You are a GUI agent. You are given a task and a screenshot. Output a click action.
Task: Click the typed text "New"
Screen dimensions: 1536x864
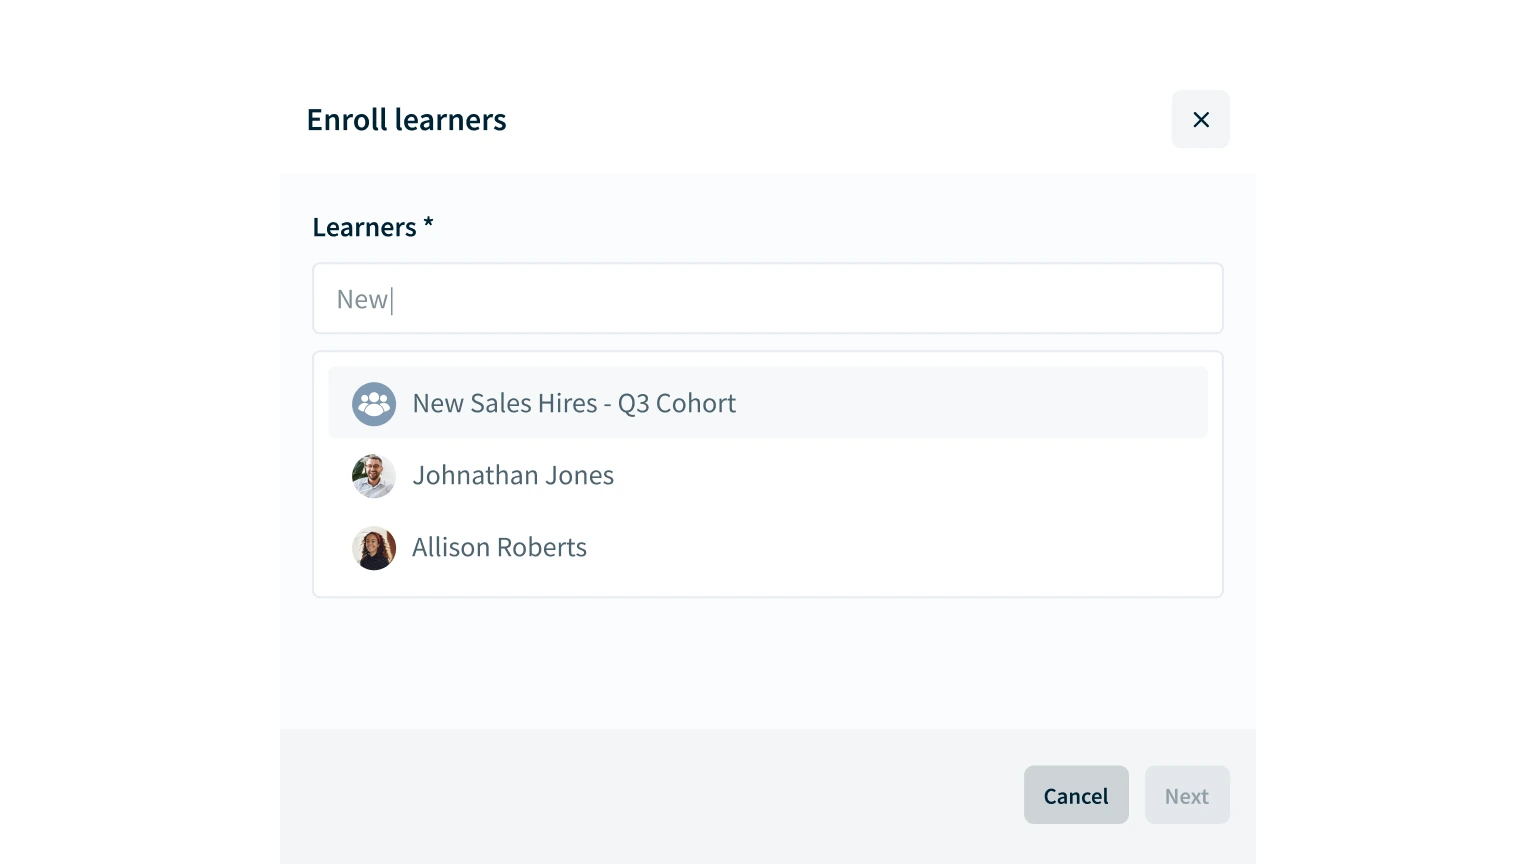click(361, 300)
